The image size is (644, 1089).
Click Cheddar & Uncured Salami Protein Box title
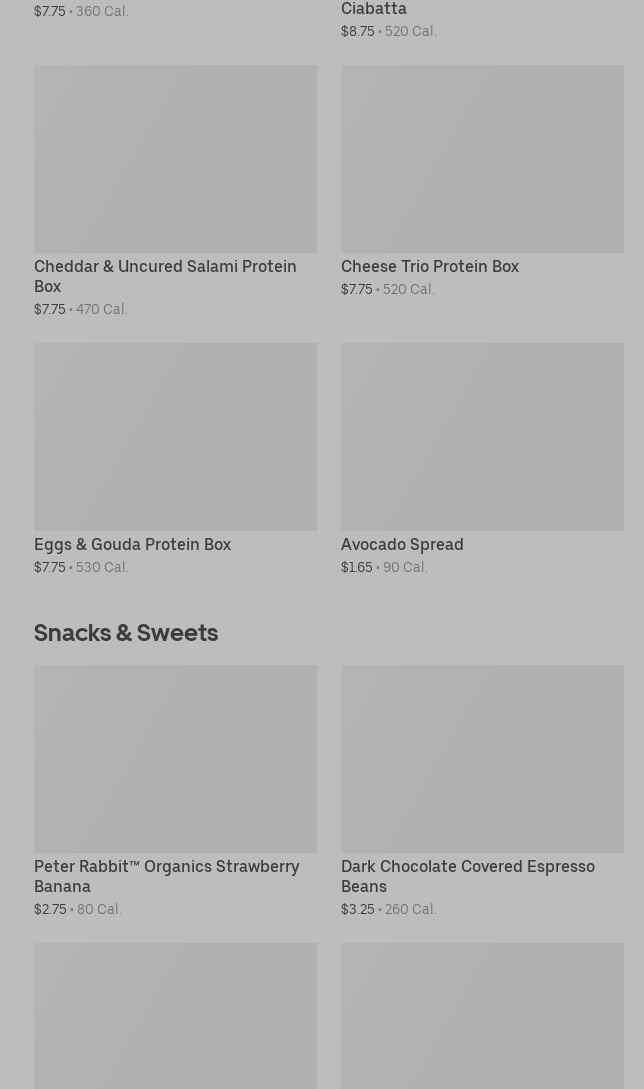(165, 276)
